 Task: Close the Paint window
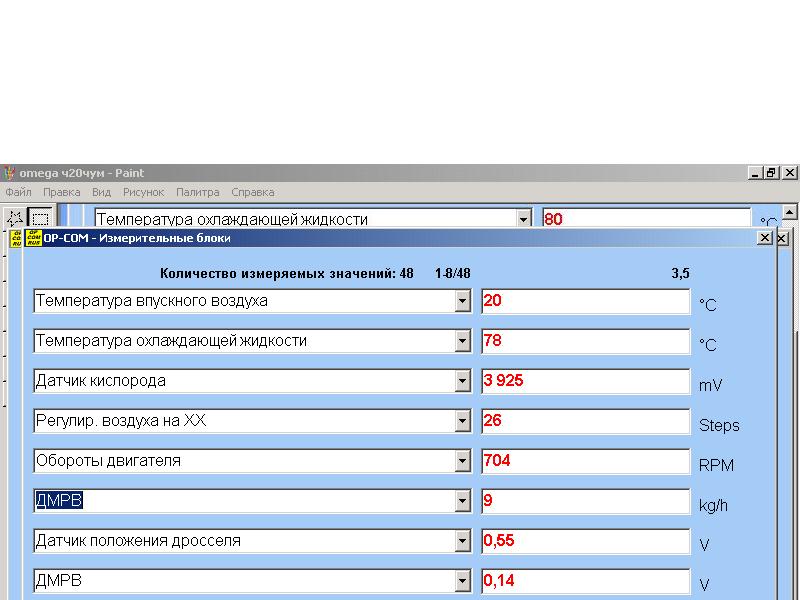click(x=790, y=173)
